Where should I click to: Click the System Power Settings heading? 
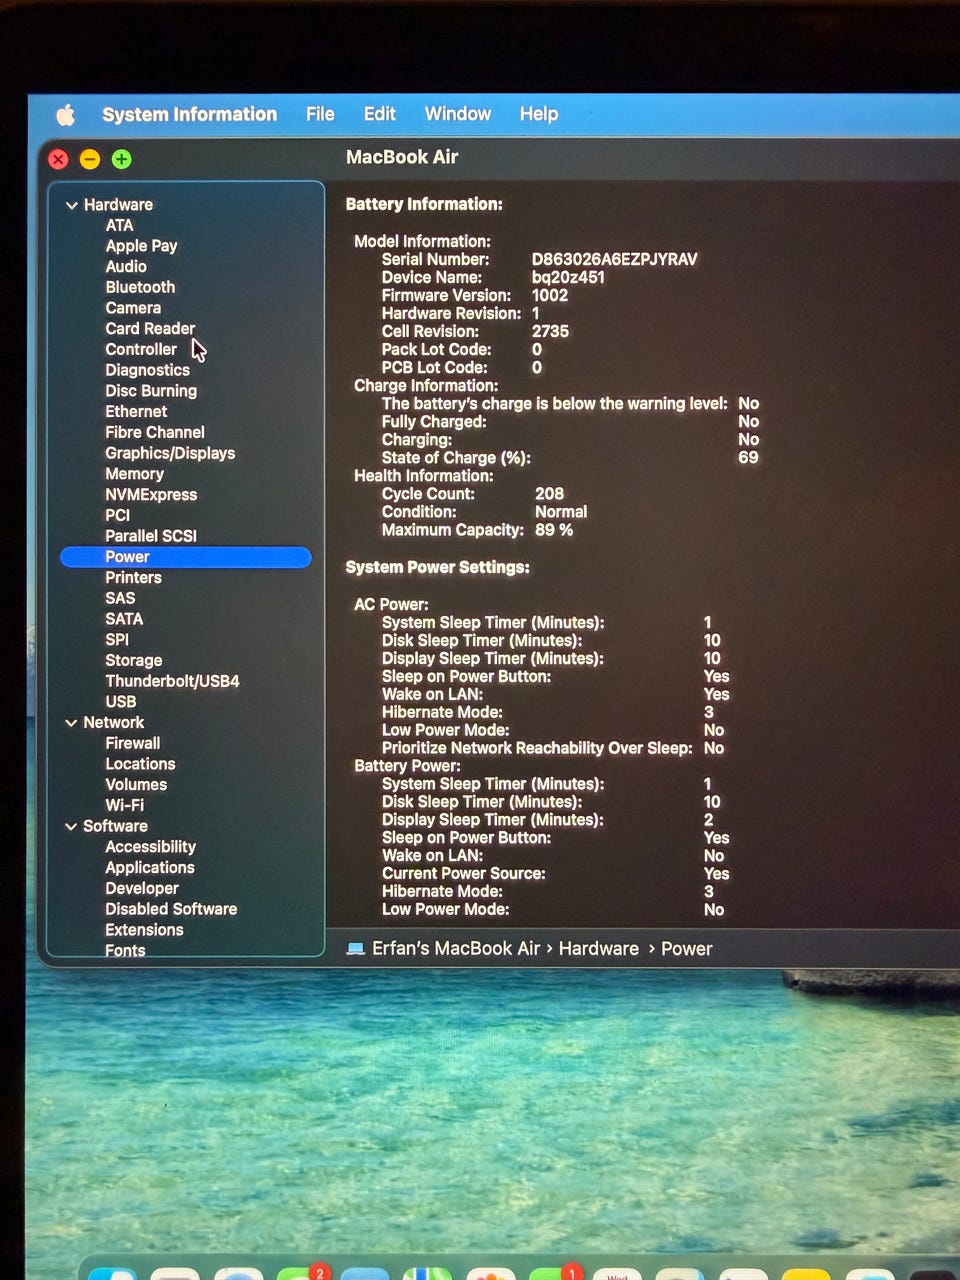tap(437, 568)
